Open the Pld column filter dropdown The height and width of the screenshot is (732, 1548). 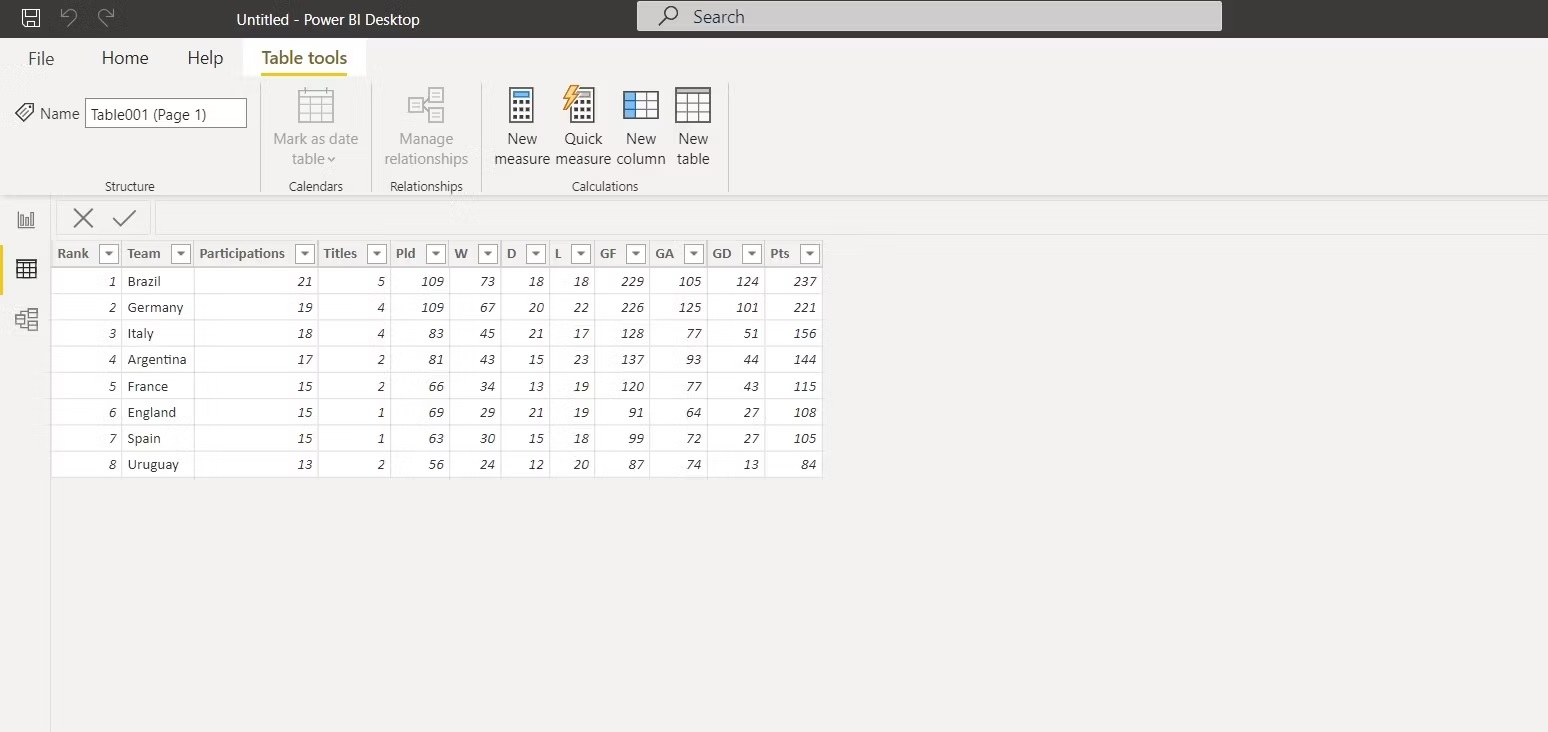tap(436, 254)
